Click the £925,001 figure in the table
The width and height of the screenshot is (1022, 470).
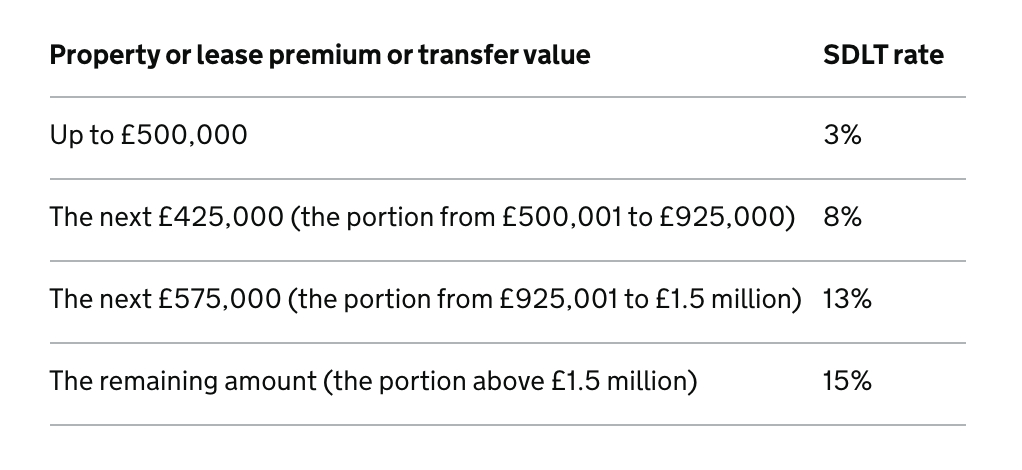(x=559, y=299)
